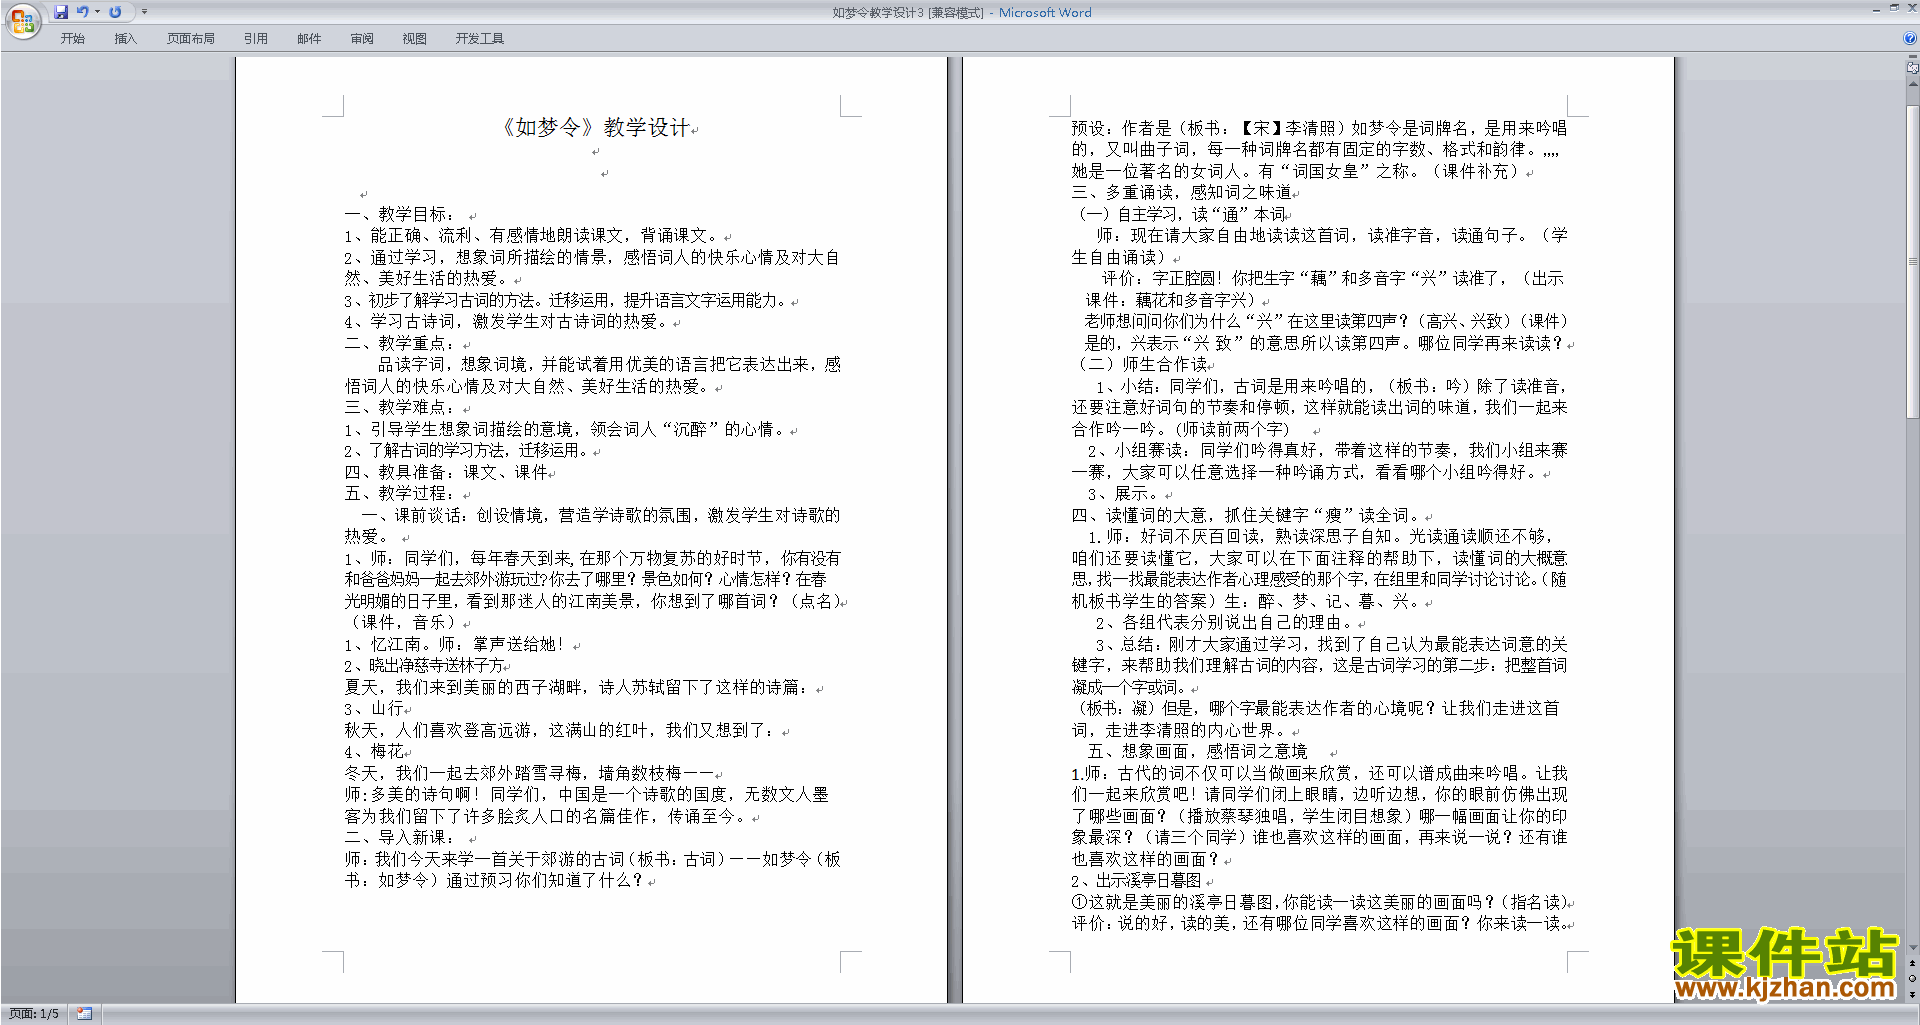Click the macro recording icon in status bar
The width and height of the screenshot is (1920, 1025).
[84, 1014]
